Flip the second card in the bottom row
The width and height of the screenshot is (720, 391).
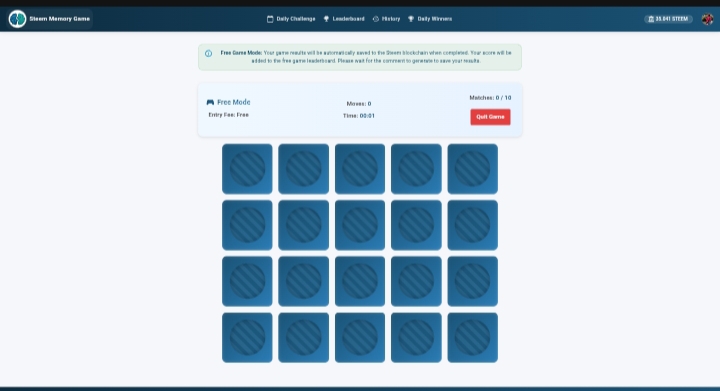(x=304, y=338)
